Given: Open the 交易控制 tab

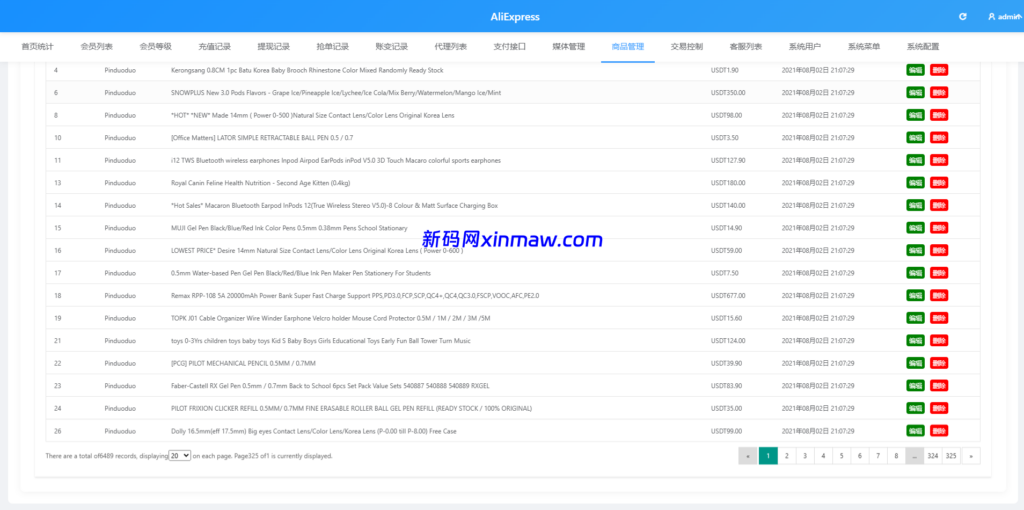Looking at the screenshot, I should pyautogui.click(x=687, y=47).
